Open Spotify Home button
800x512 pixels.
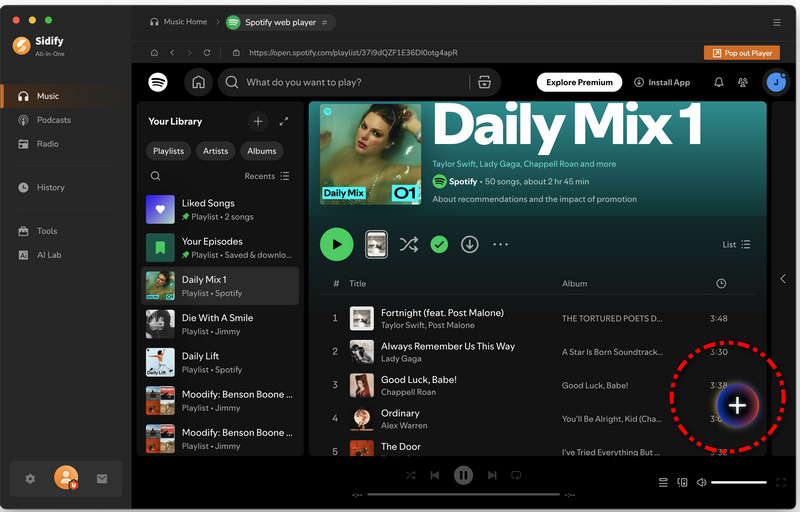point(198,82)
